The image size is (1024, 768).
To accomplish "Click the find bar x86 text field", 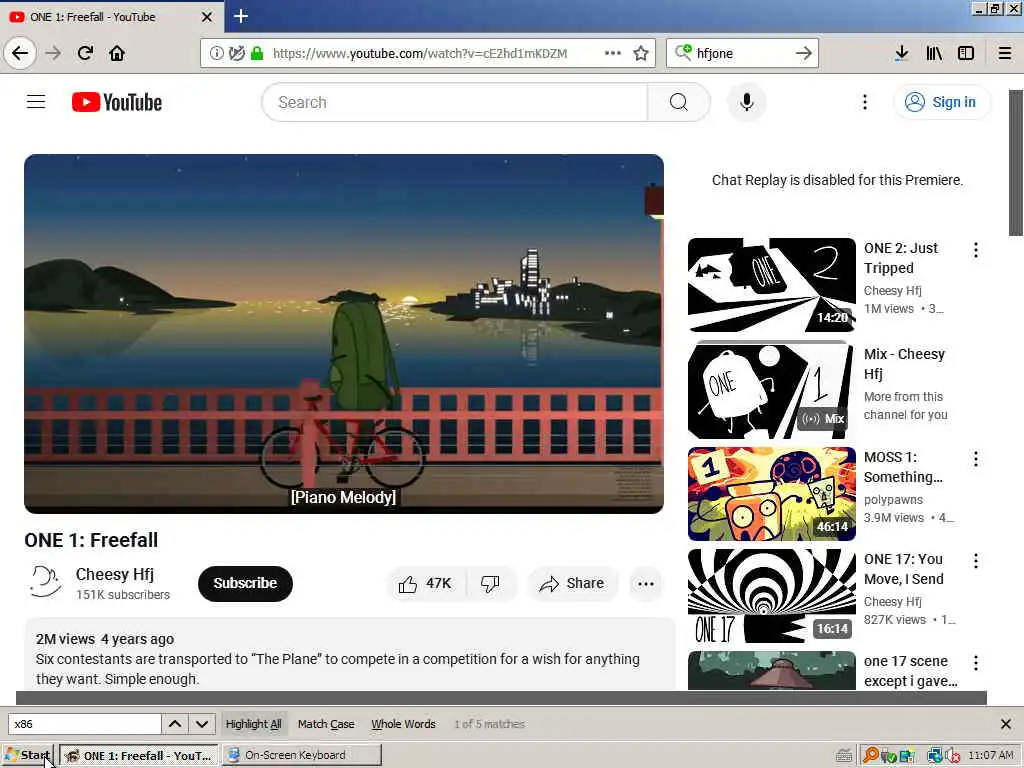I will click(84, 724).
